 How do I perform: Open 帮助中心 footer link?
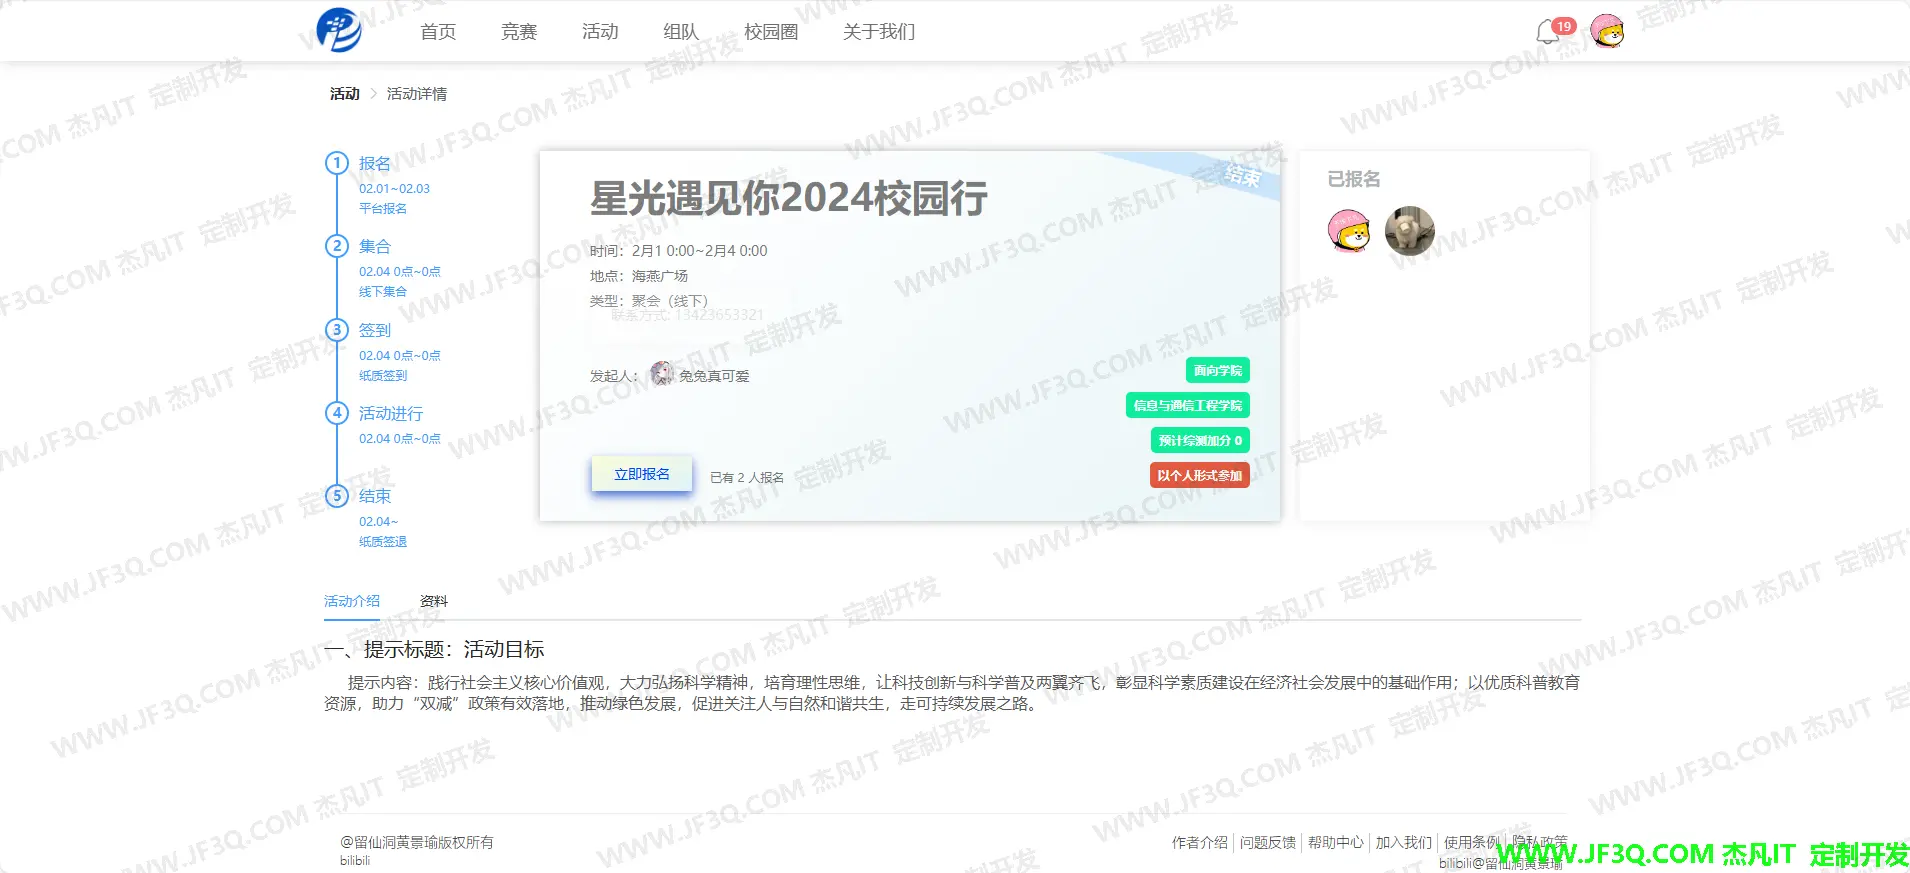pyautogui.click(x=1335, y=843)
